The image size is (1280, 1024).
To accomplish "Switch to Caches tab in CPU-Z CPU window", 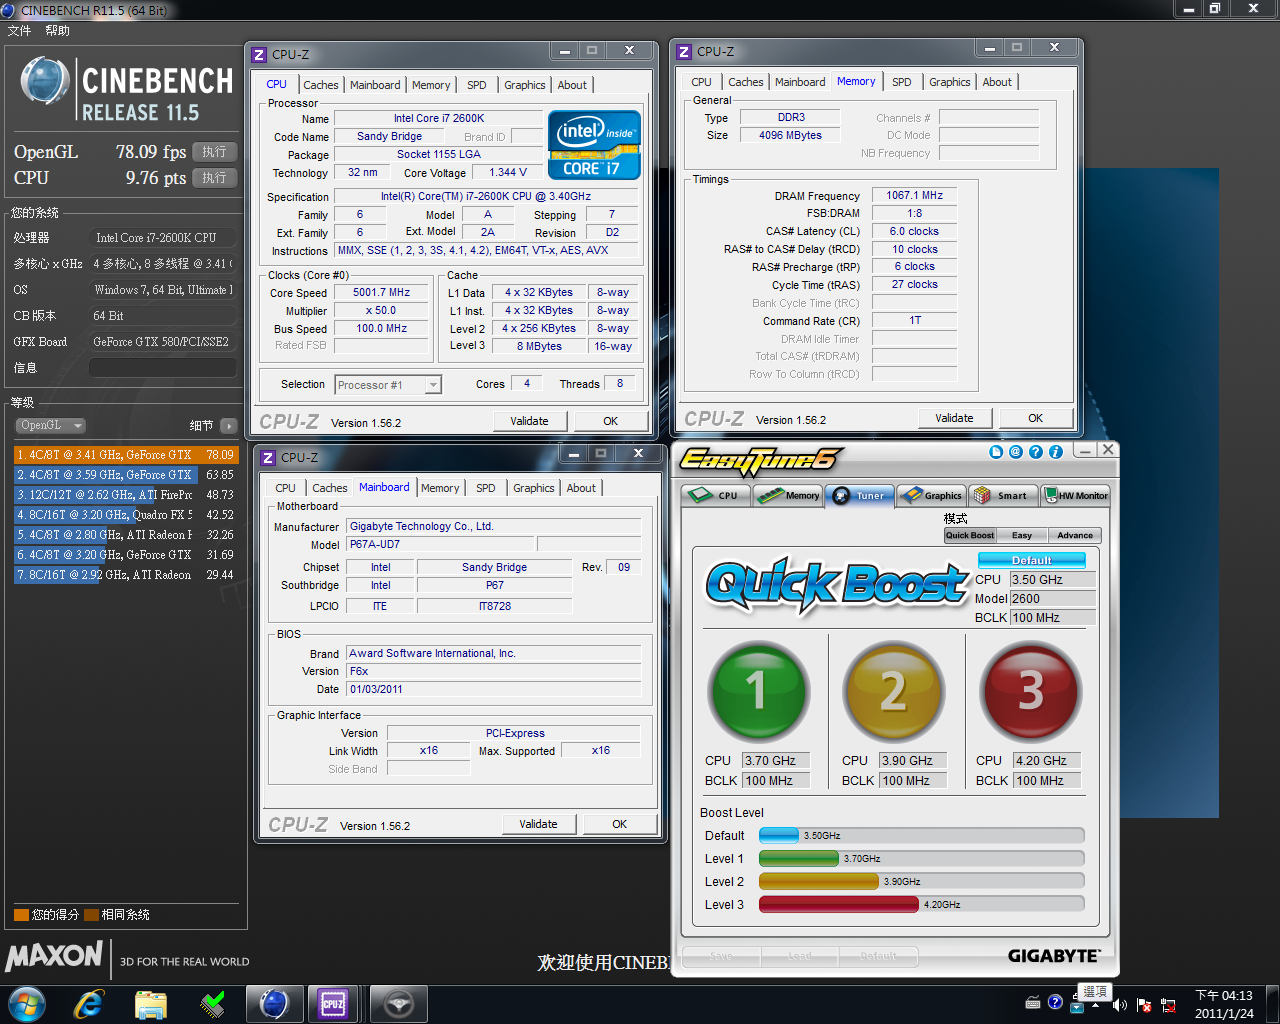I will click(321, 85).
